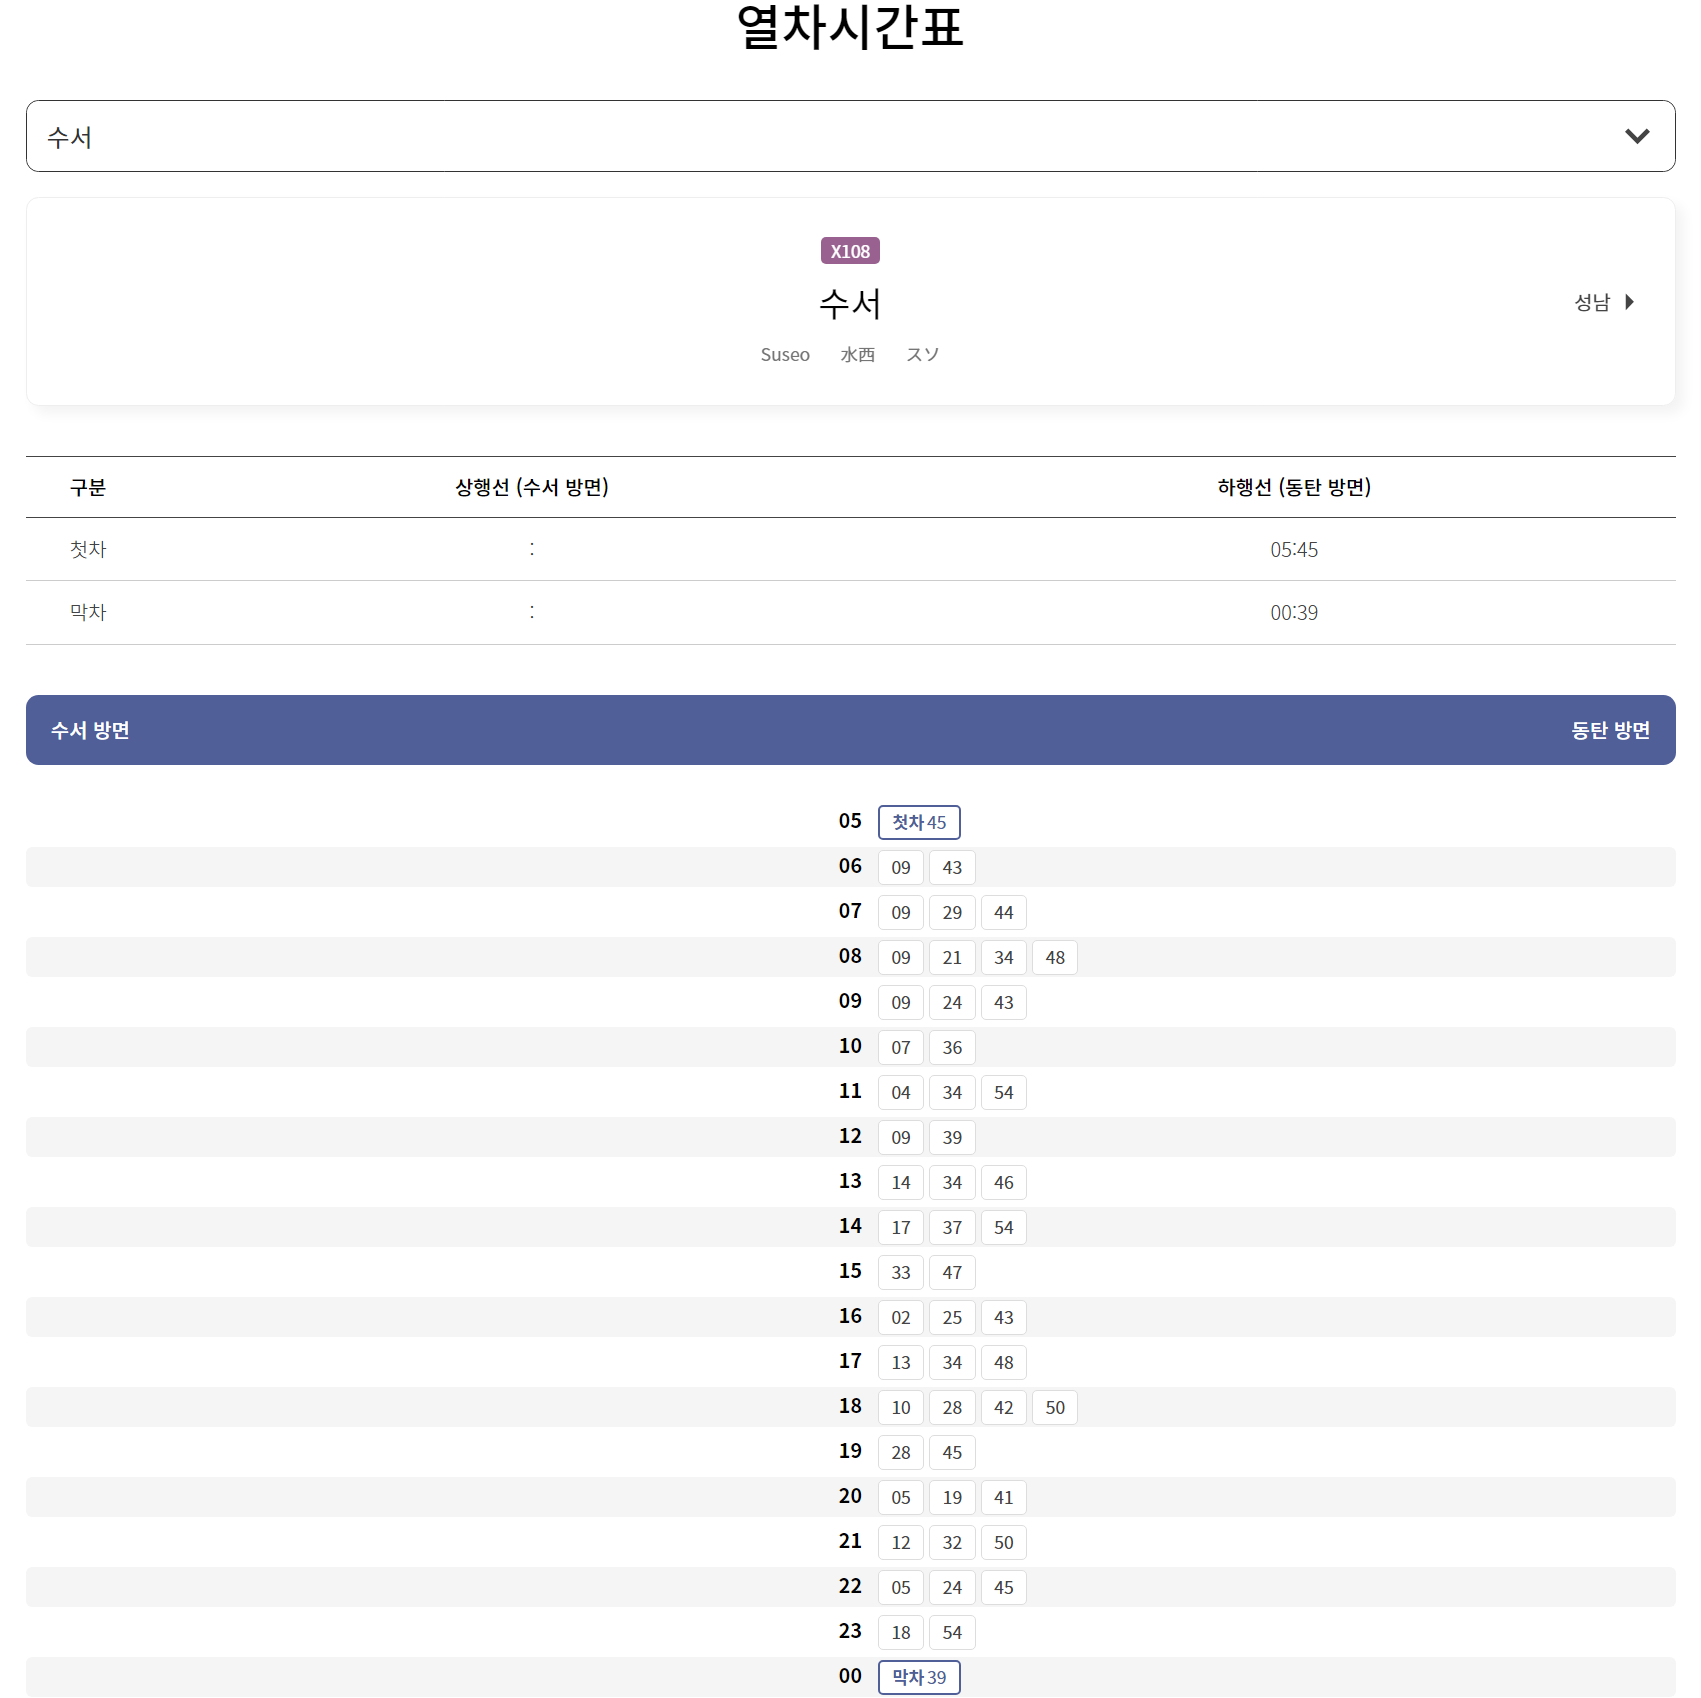Click the 동탄 방면 header label
The height and width of the screenshot is (1698, 1701).
coord(1610,730)
